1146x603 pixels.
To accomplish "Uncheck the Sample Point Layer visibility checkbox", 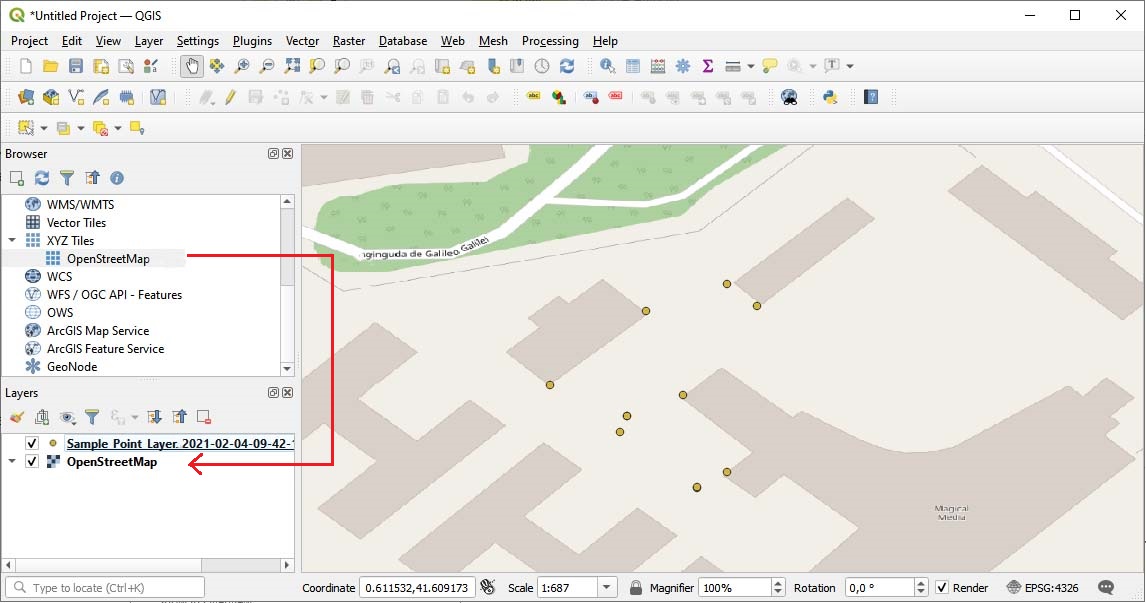I will (x=32, y=443).
